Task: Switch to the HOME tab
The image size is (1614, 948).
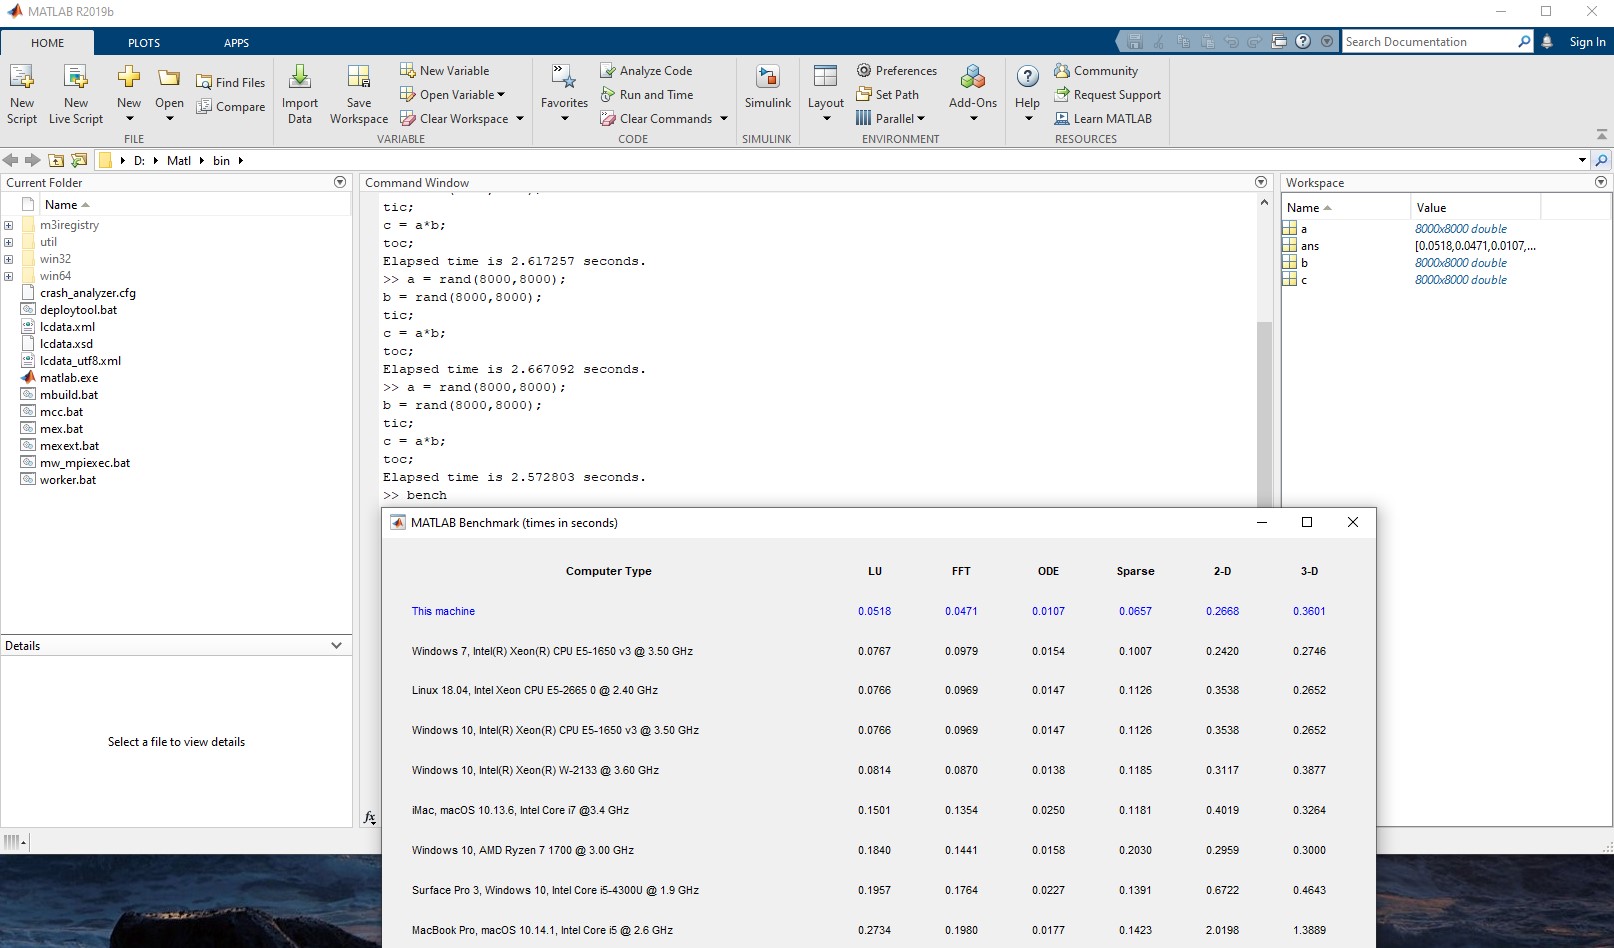Action: (47, 43)
